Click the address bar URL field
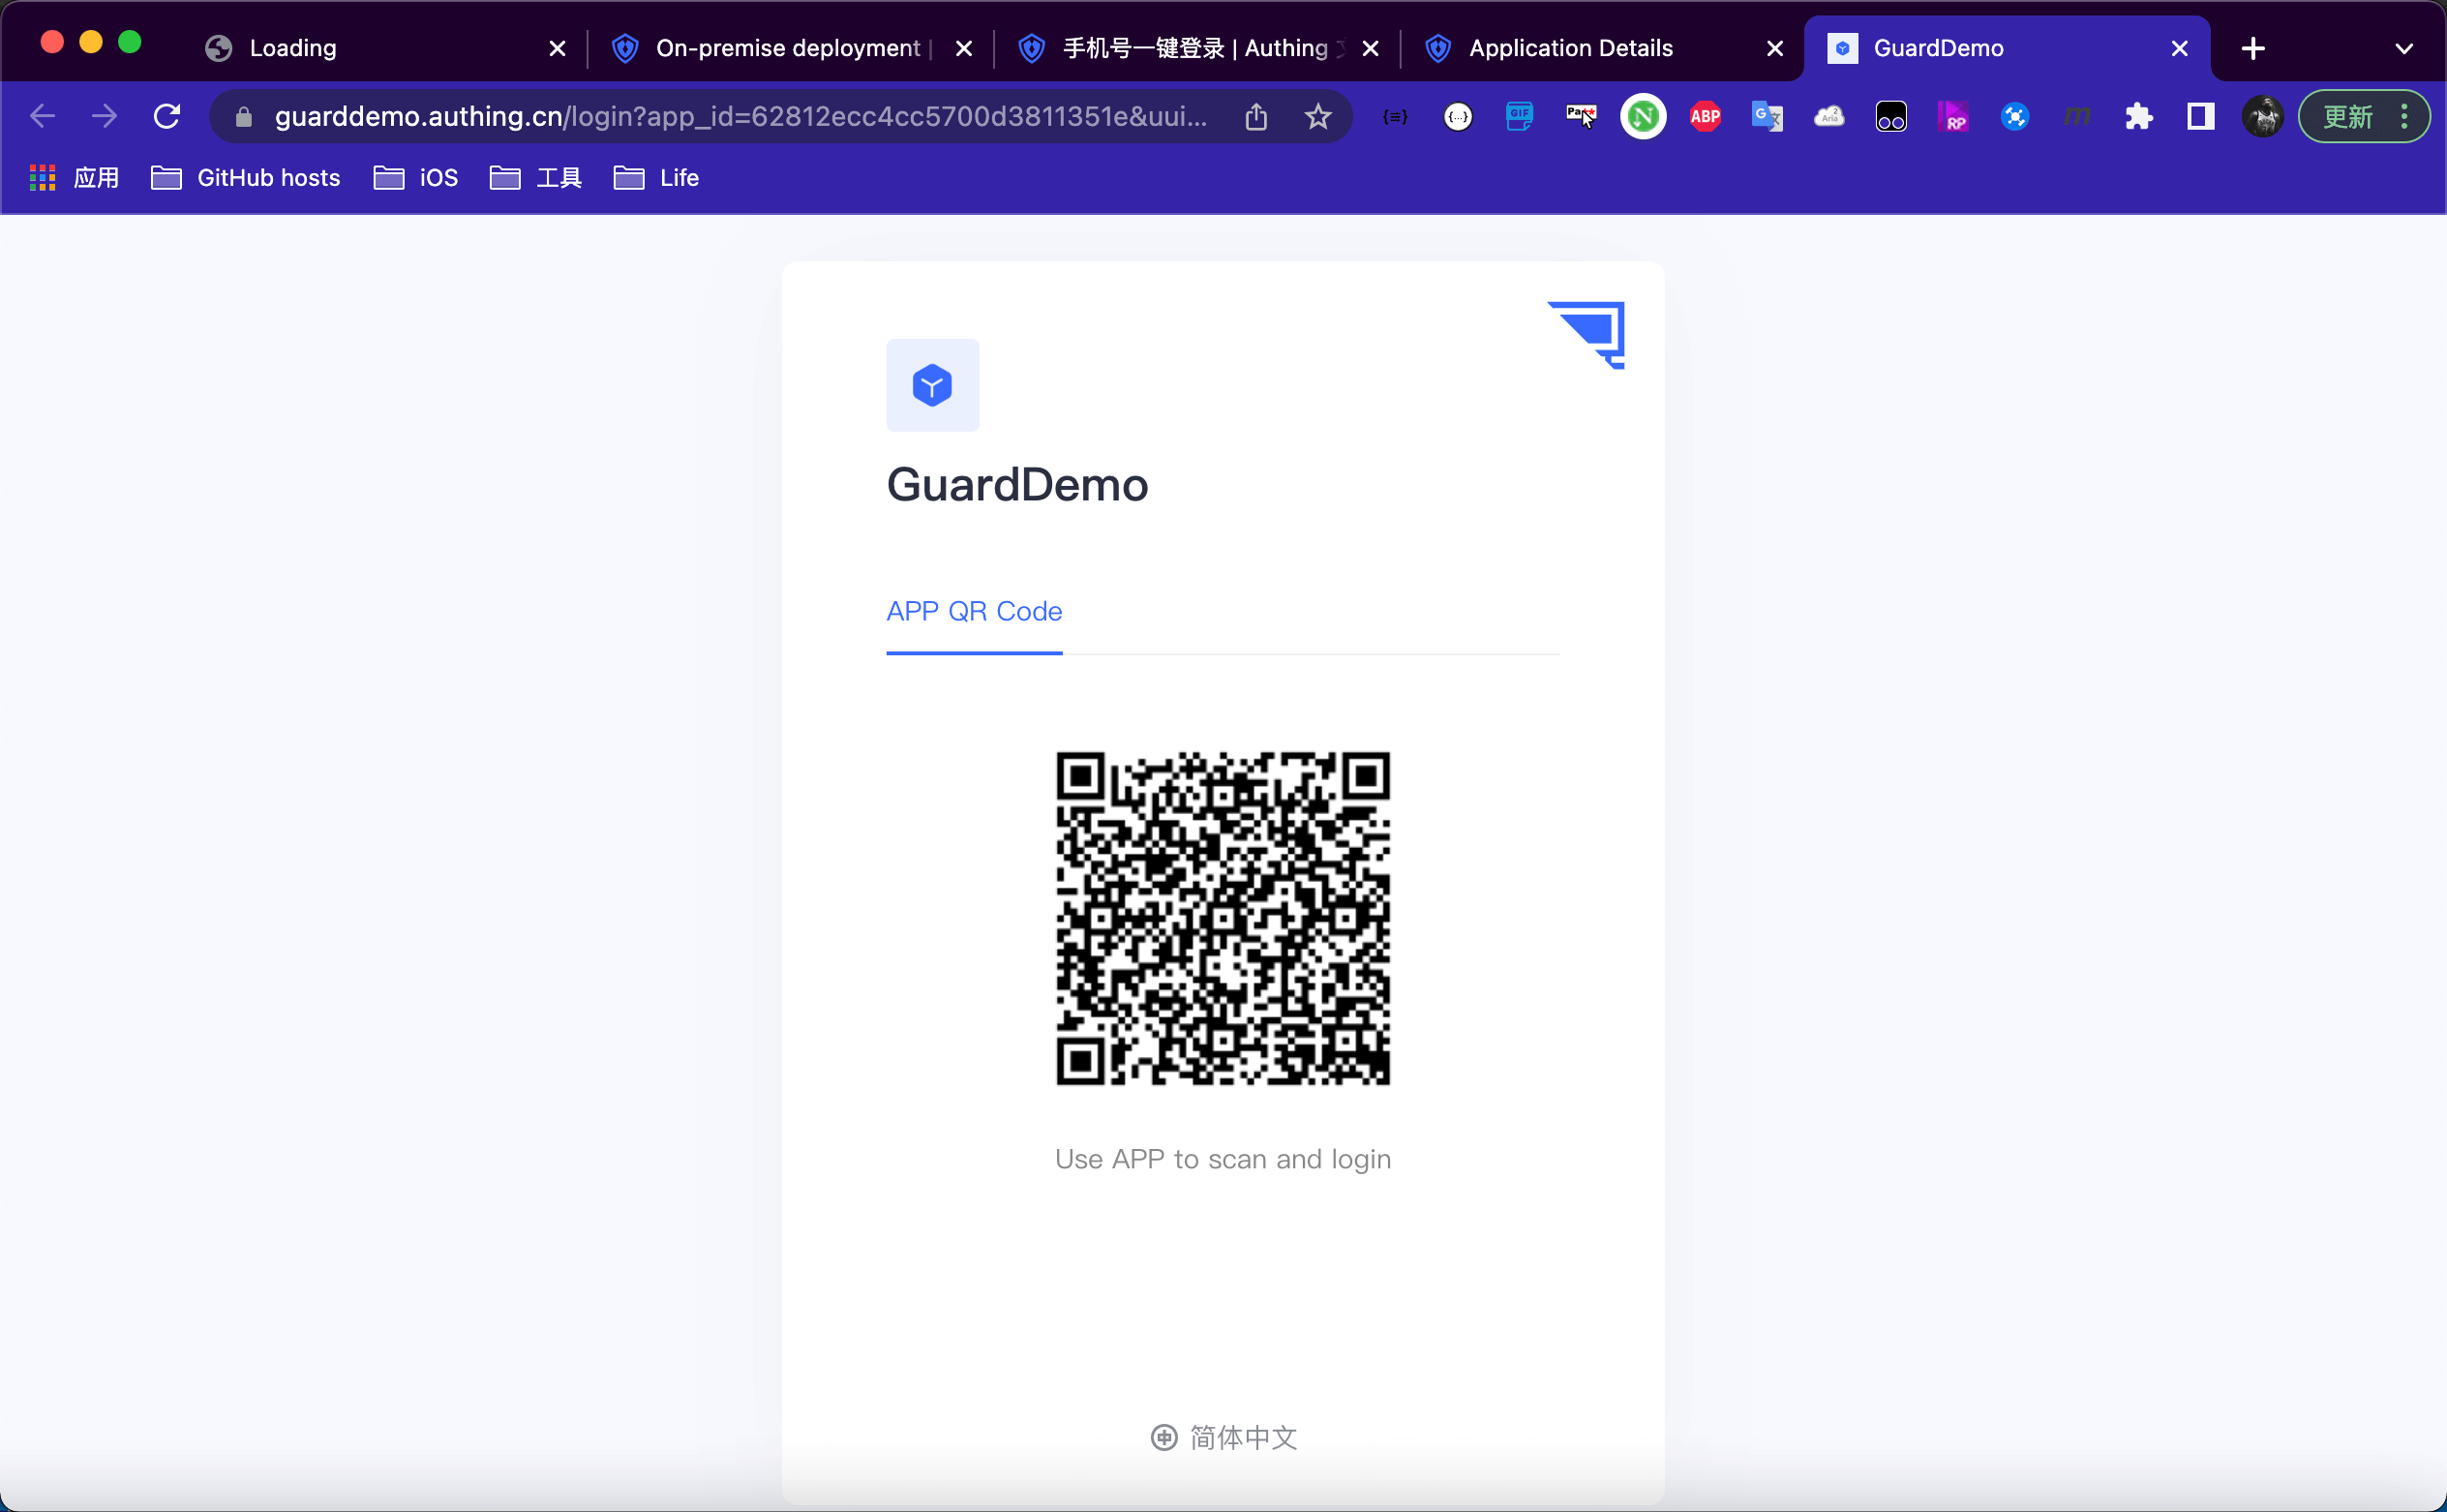The image size is (2447, 1512). click(740, 117)
